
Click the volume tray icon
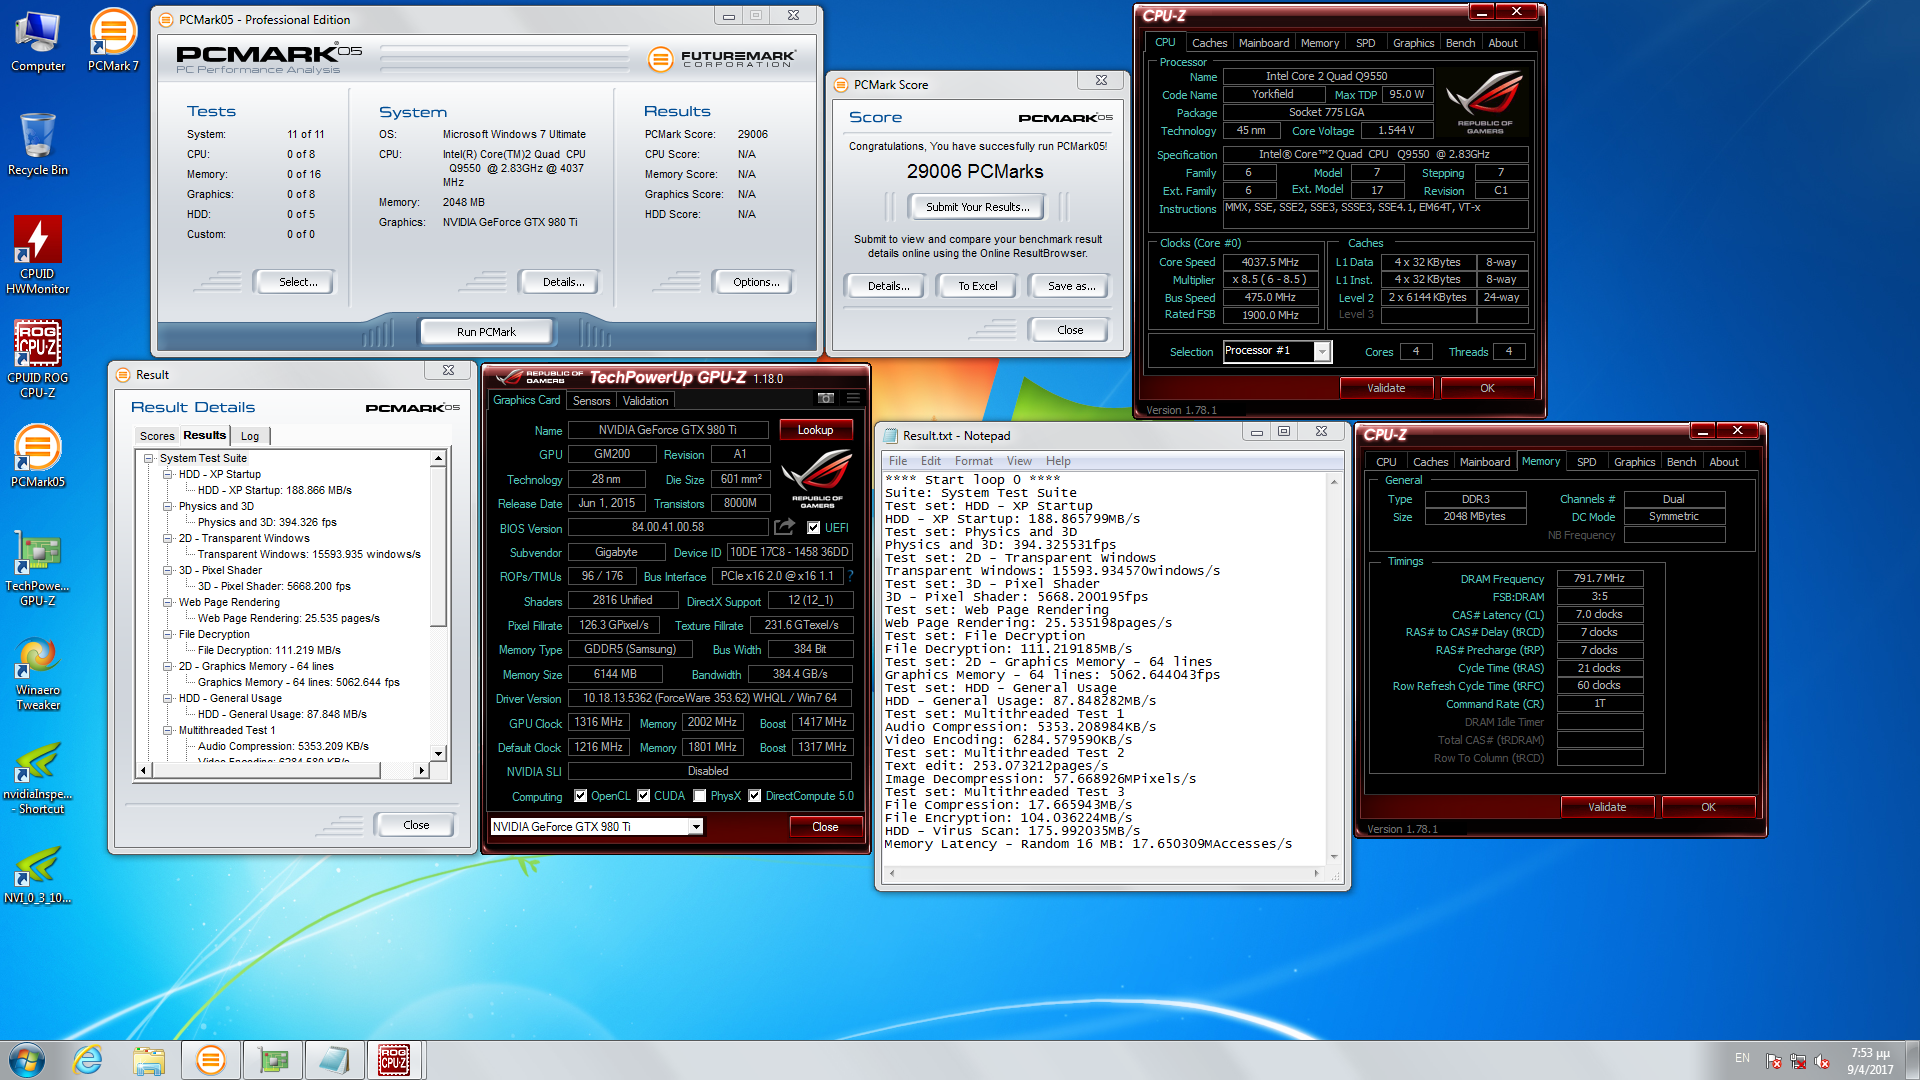tap(1822, 1061)
